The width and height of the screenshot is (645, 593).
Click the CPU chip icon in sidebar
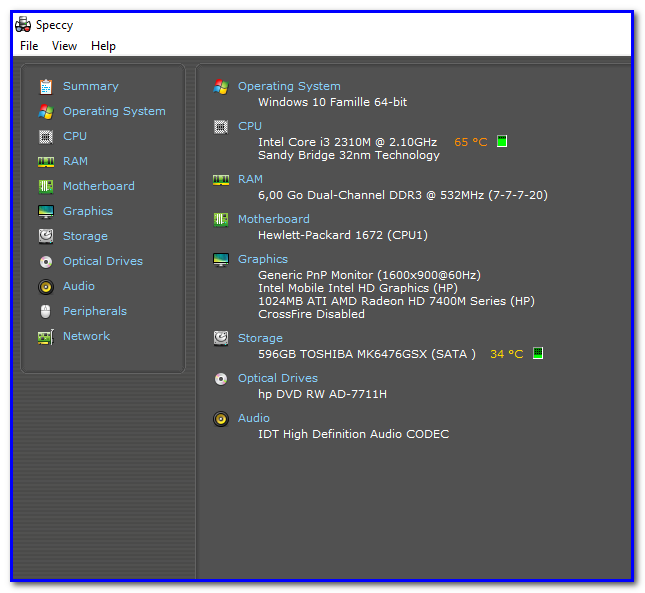(x=46, y=137)
